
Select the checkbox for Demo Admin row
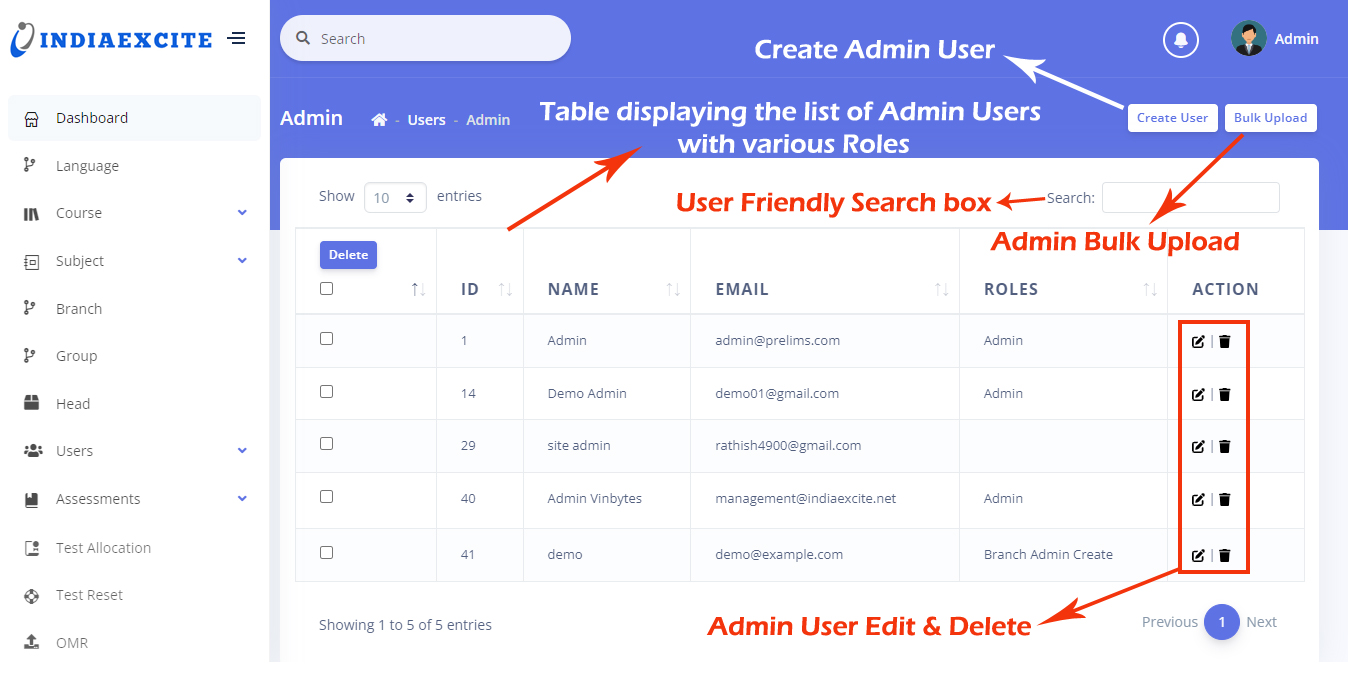coord(326,392)
